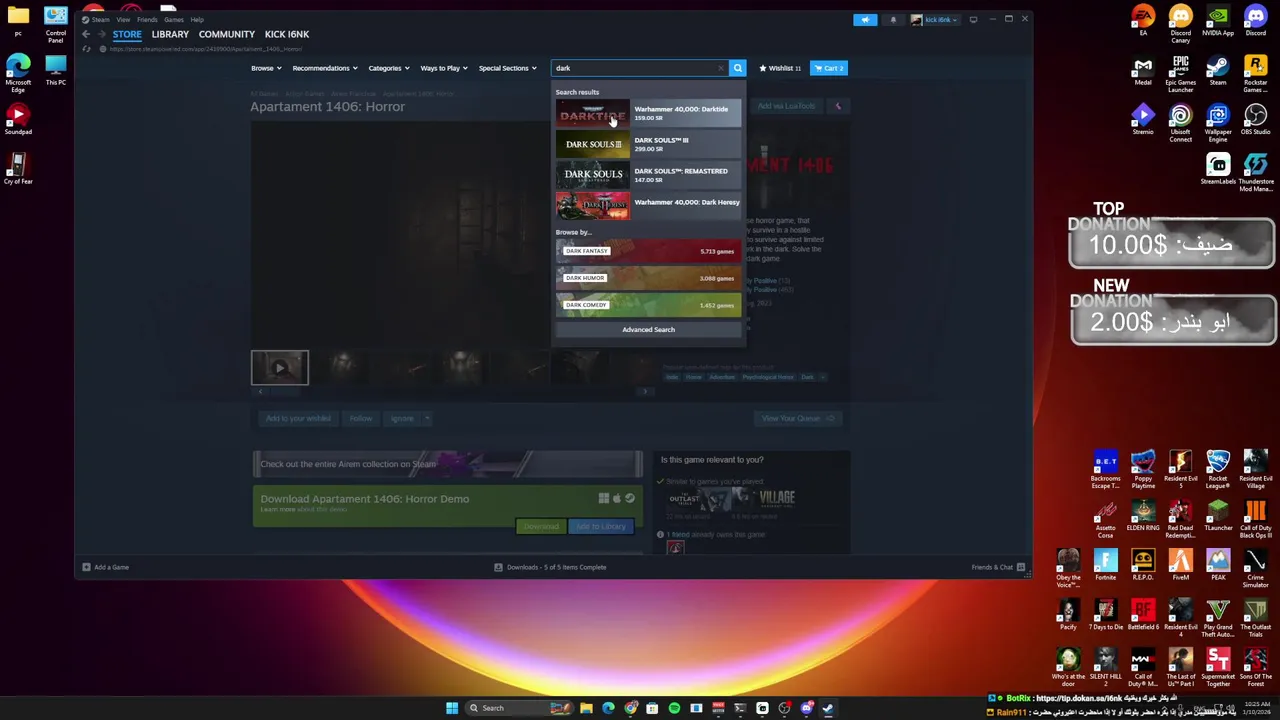This screenshot has width=1280, height=720.
Task: Open Warhammer 40,000: Dark Heresy result
Action: coord(649,206)
